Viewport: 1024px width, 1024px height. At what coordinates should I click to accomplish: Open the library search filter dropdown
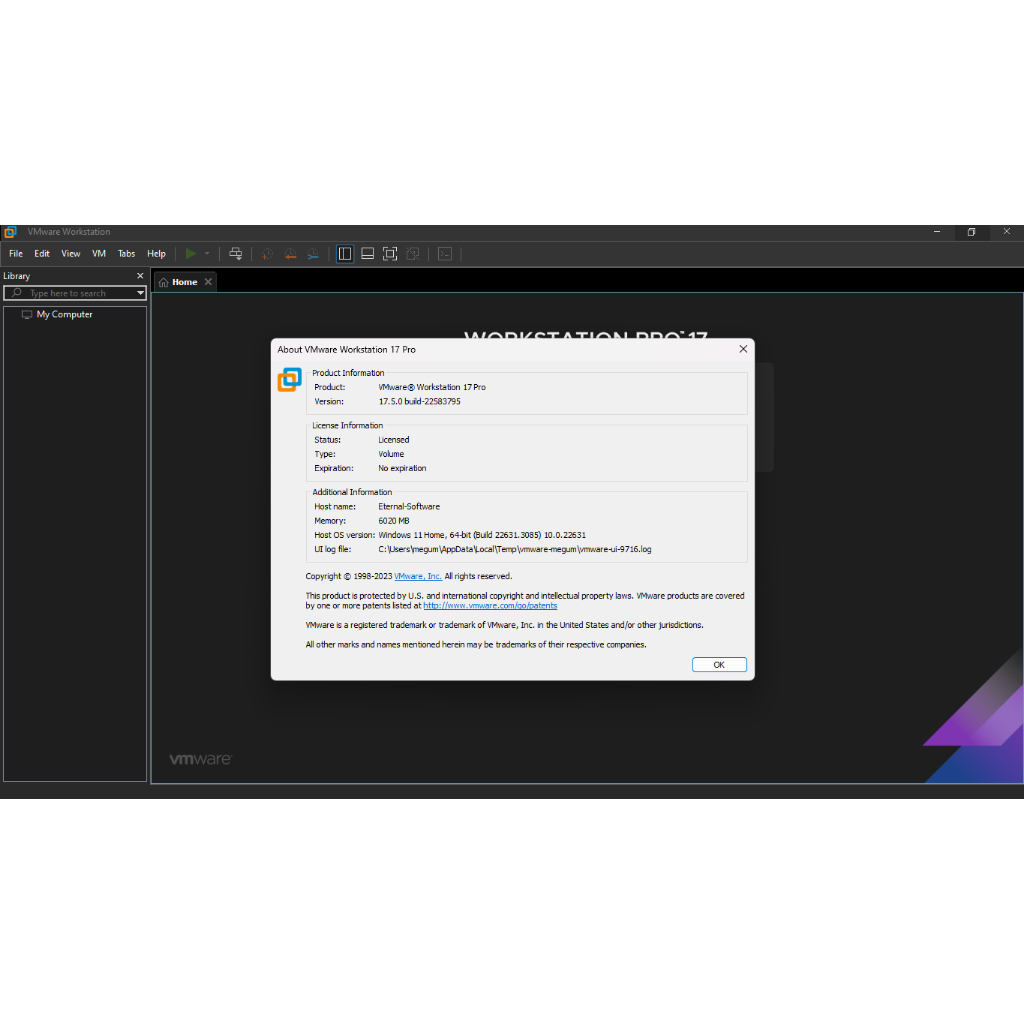coord(140,293)
